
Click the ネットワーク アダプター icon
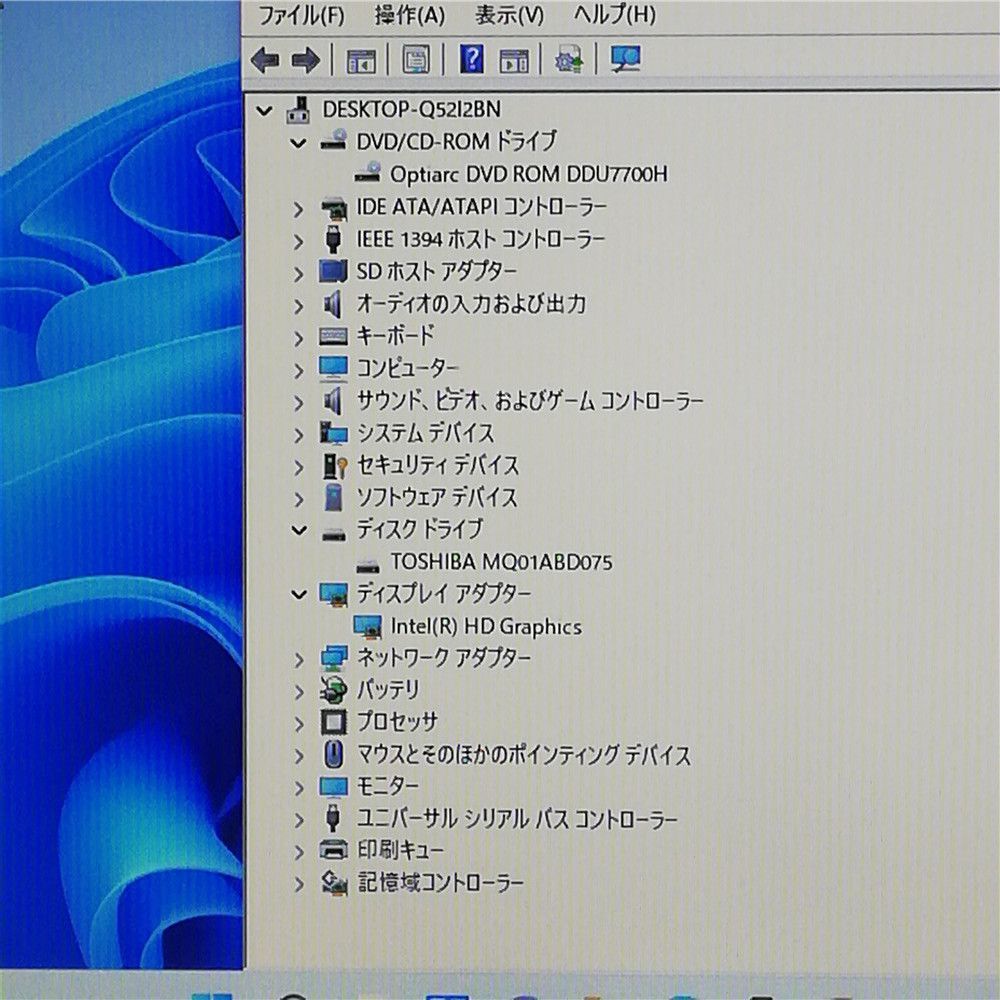(x=334, y=658)
